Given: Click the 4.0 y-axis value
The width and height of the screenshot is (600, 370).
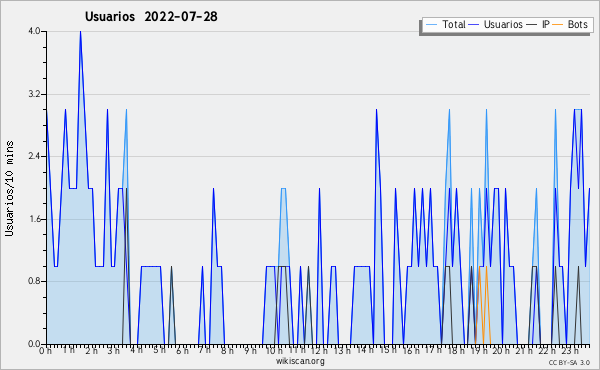Looking at the screenshot, I should tap(34, 31).
